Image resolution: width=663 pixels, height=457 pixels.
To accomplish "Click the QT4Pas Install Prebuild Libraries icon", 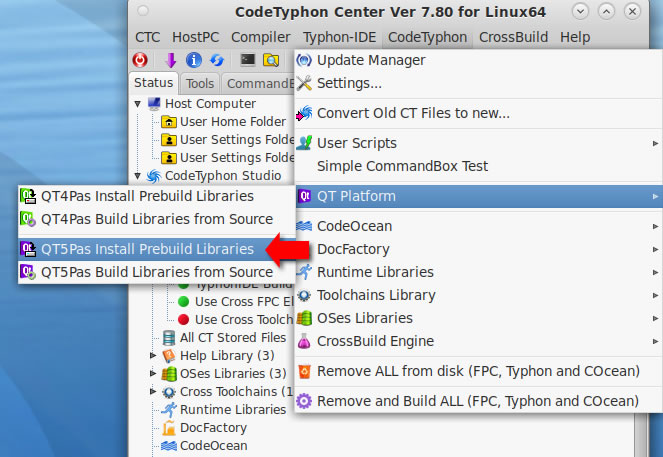I will pos(28,196).
